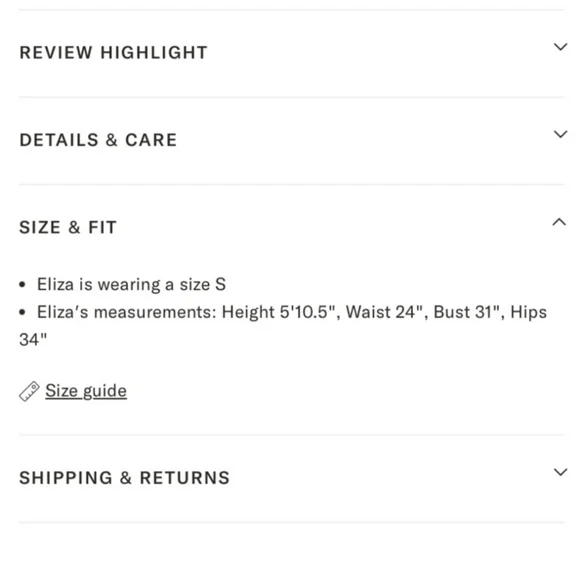Viewport: 580px width, 579px height.
Task: Expand the Shipping & Returns section
Action: 291,478
